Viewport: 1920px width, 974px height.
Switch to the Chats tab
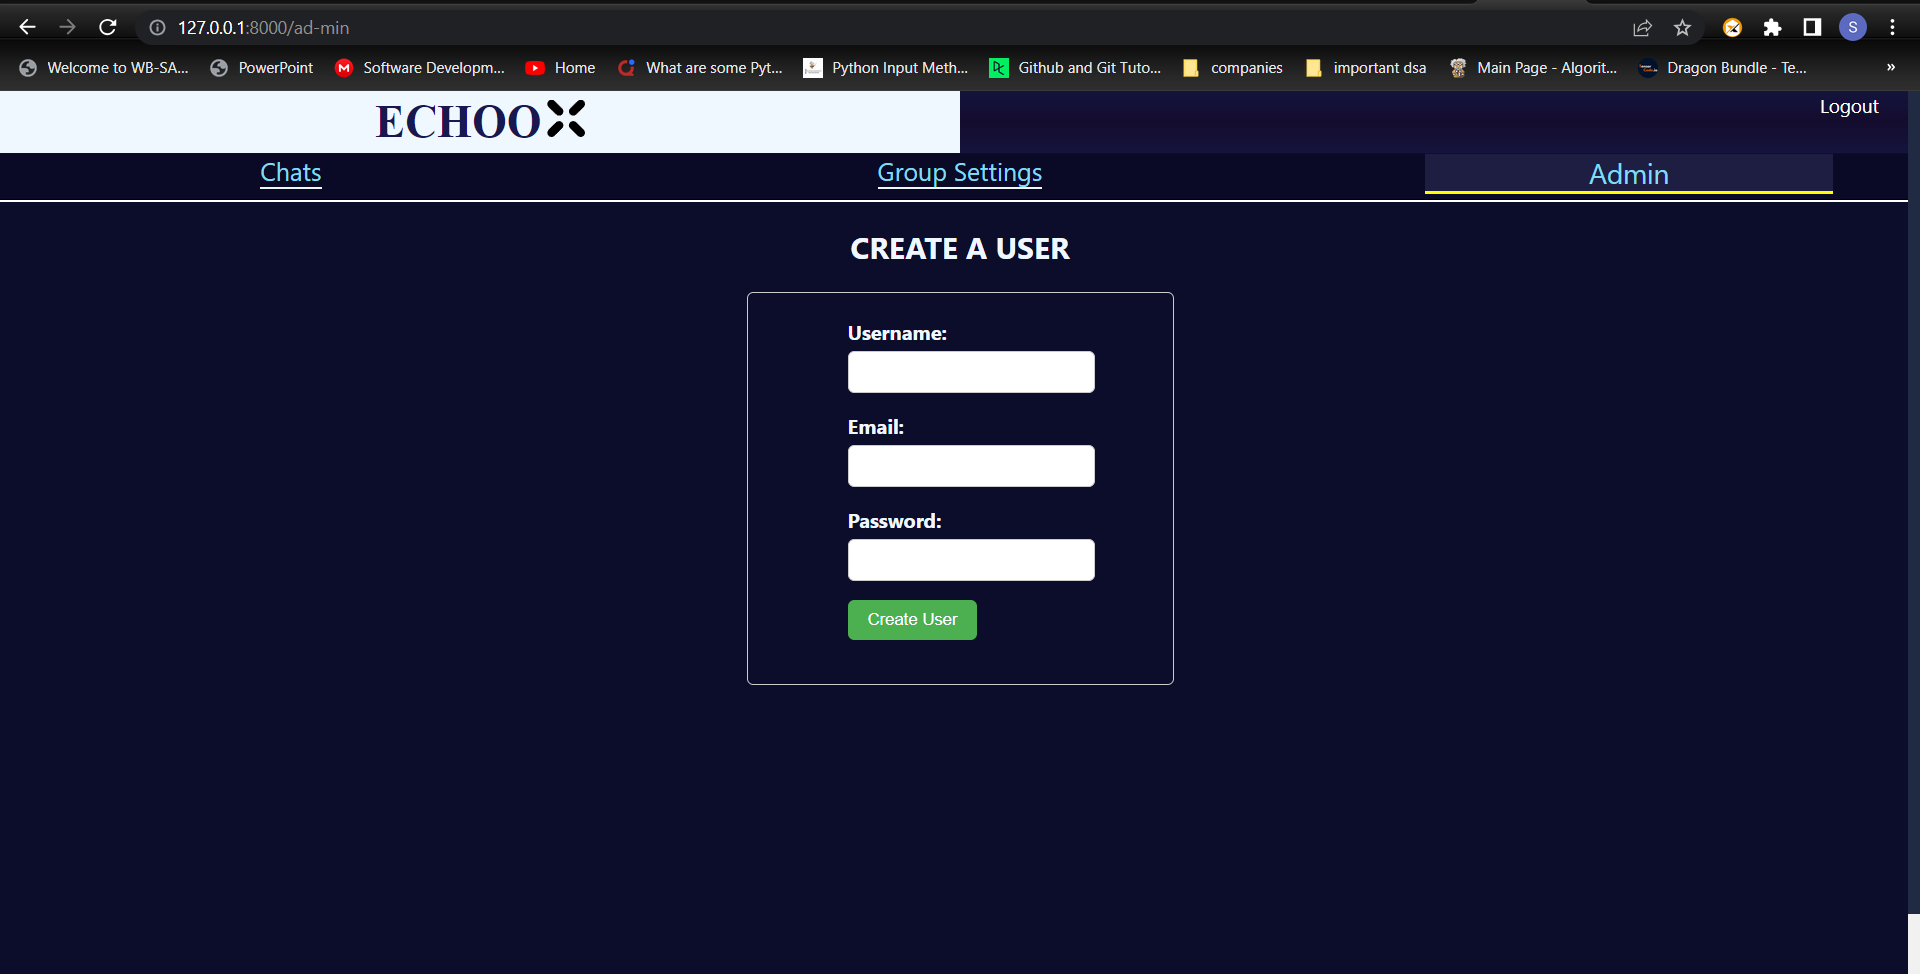point(290,172)
